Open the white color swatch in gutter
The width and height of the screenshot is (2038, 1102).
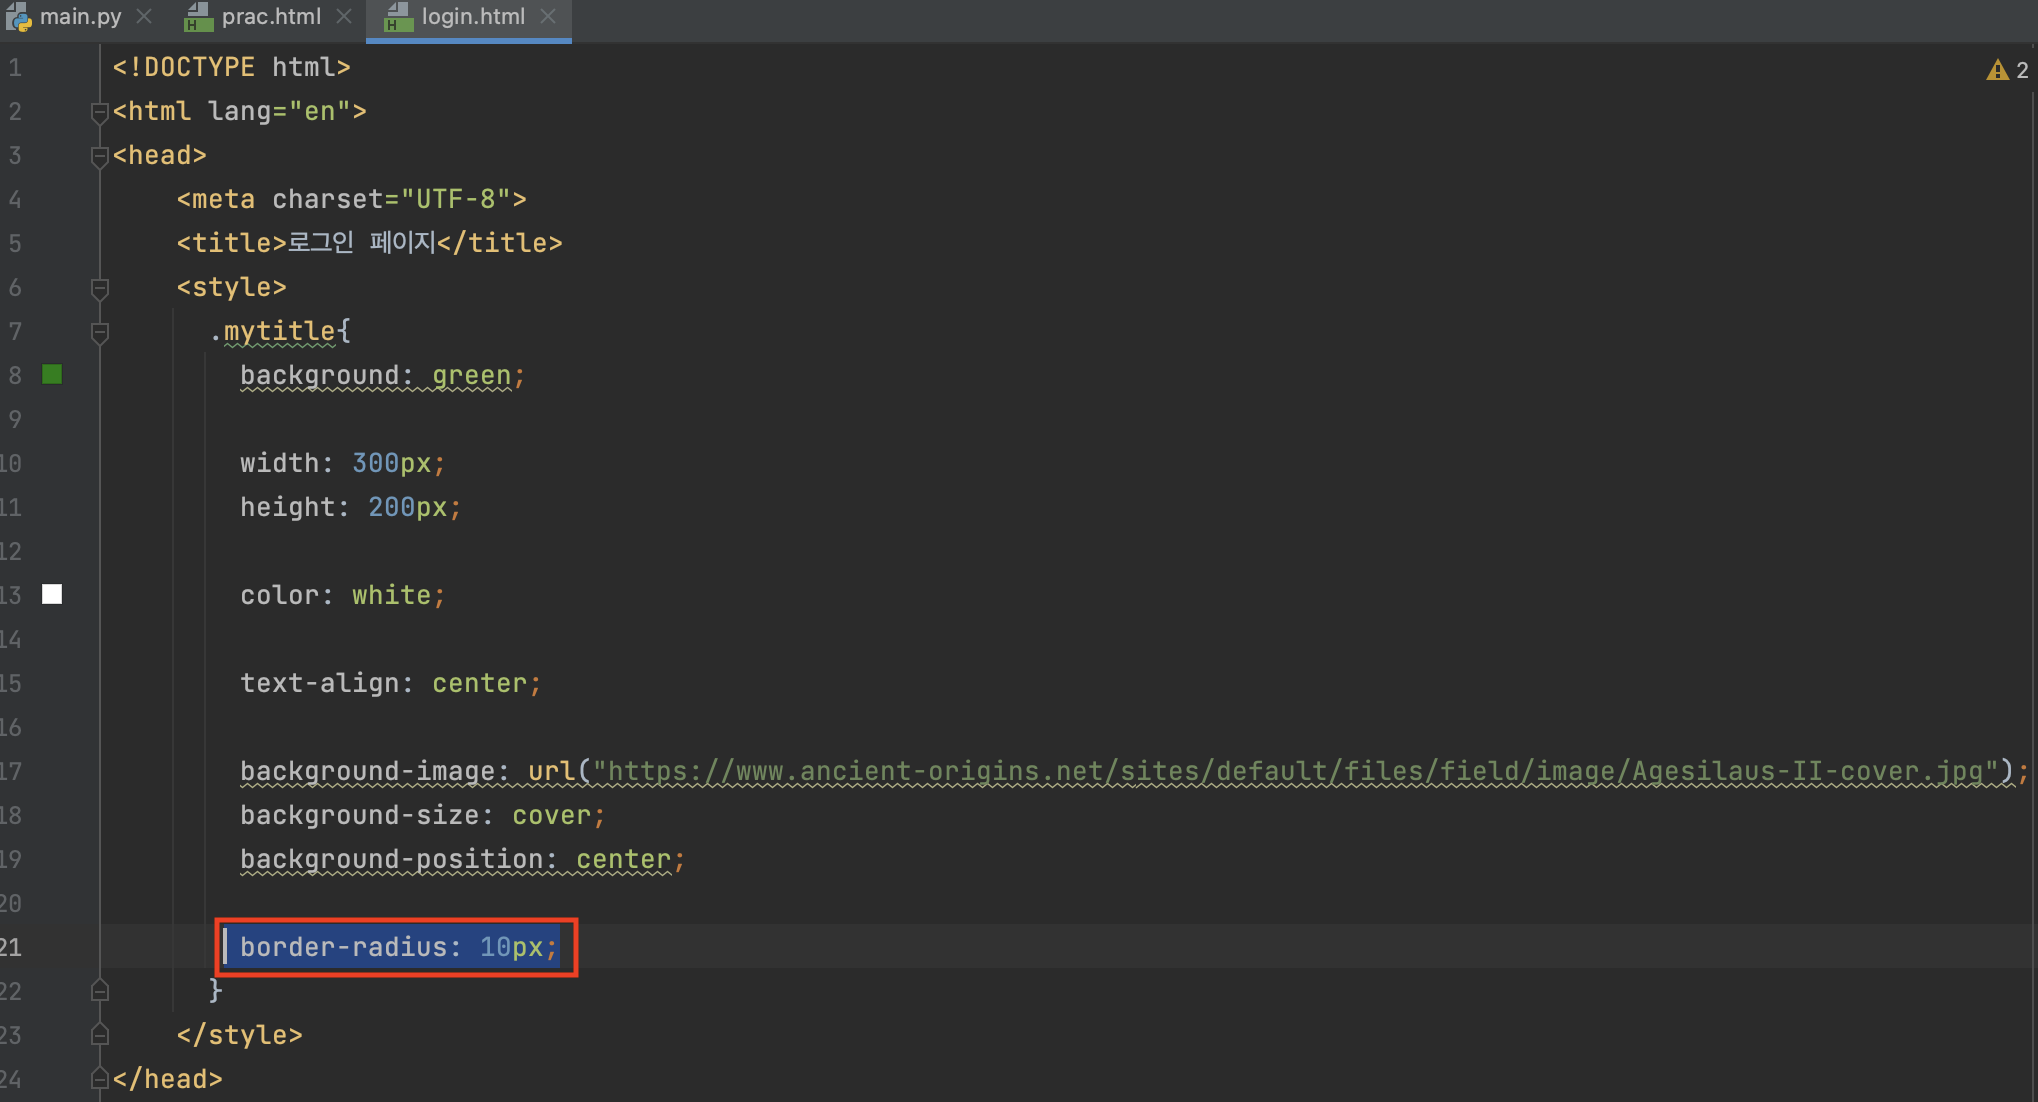click(52, 595)
